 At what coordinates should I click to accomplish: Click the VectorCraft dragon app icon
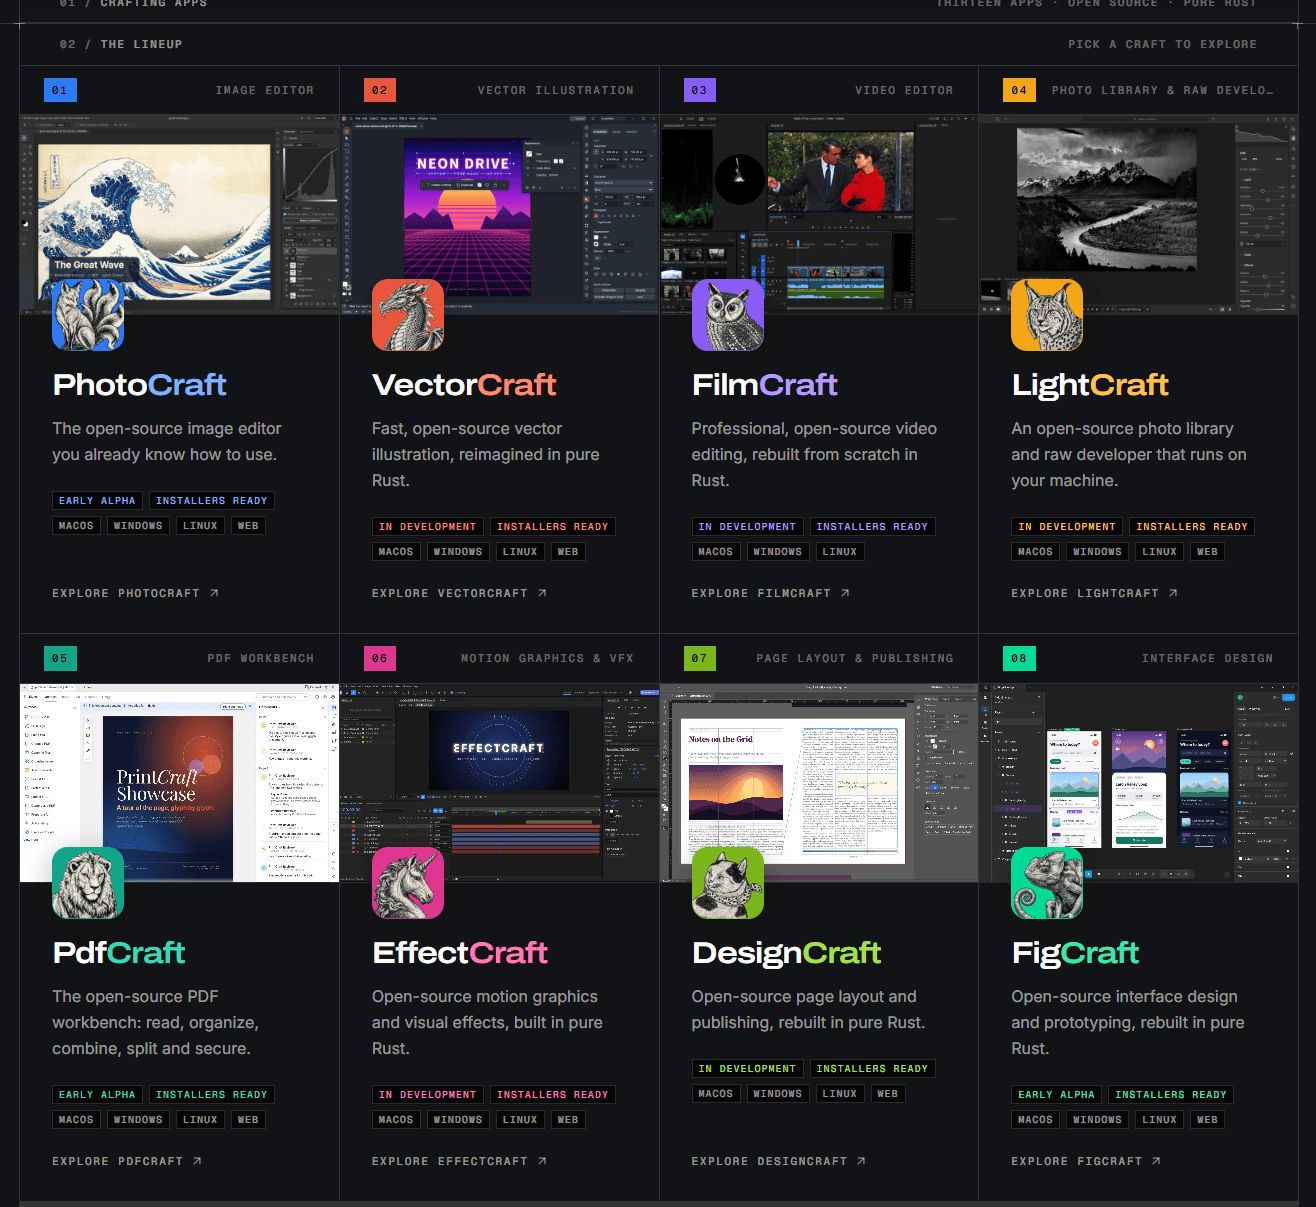point(408,315)
